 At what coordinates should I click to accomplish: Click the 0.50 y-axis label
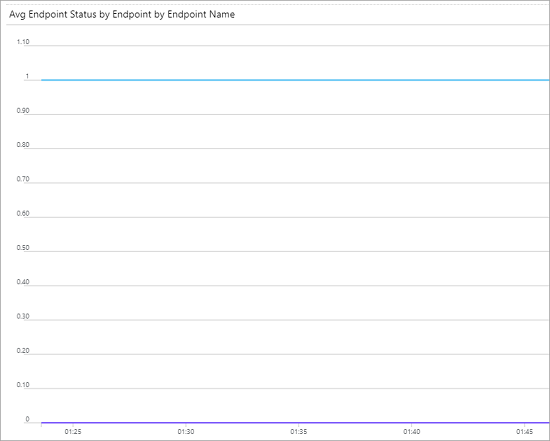click(x=23, y=248)
